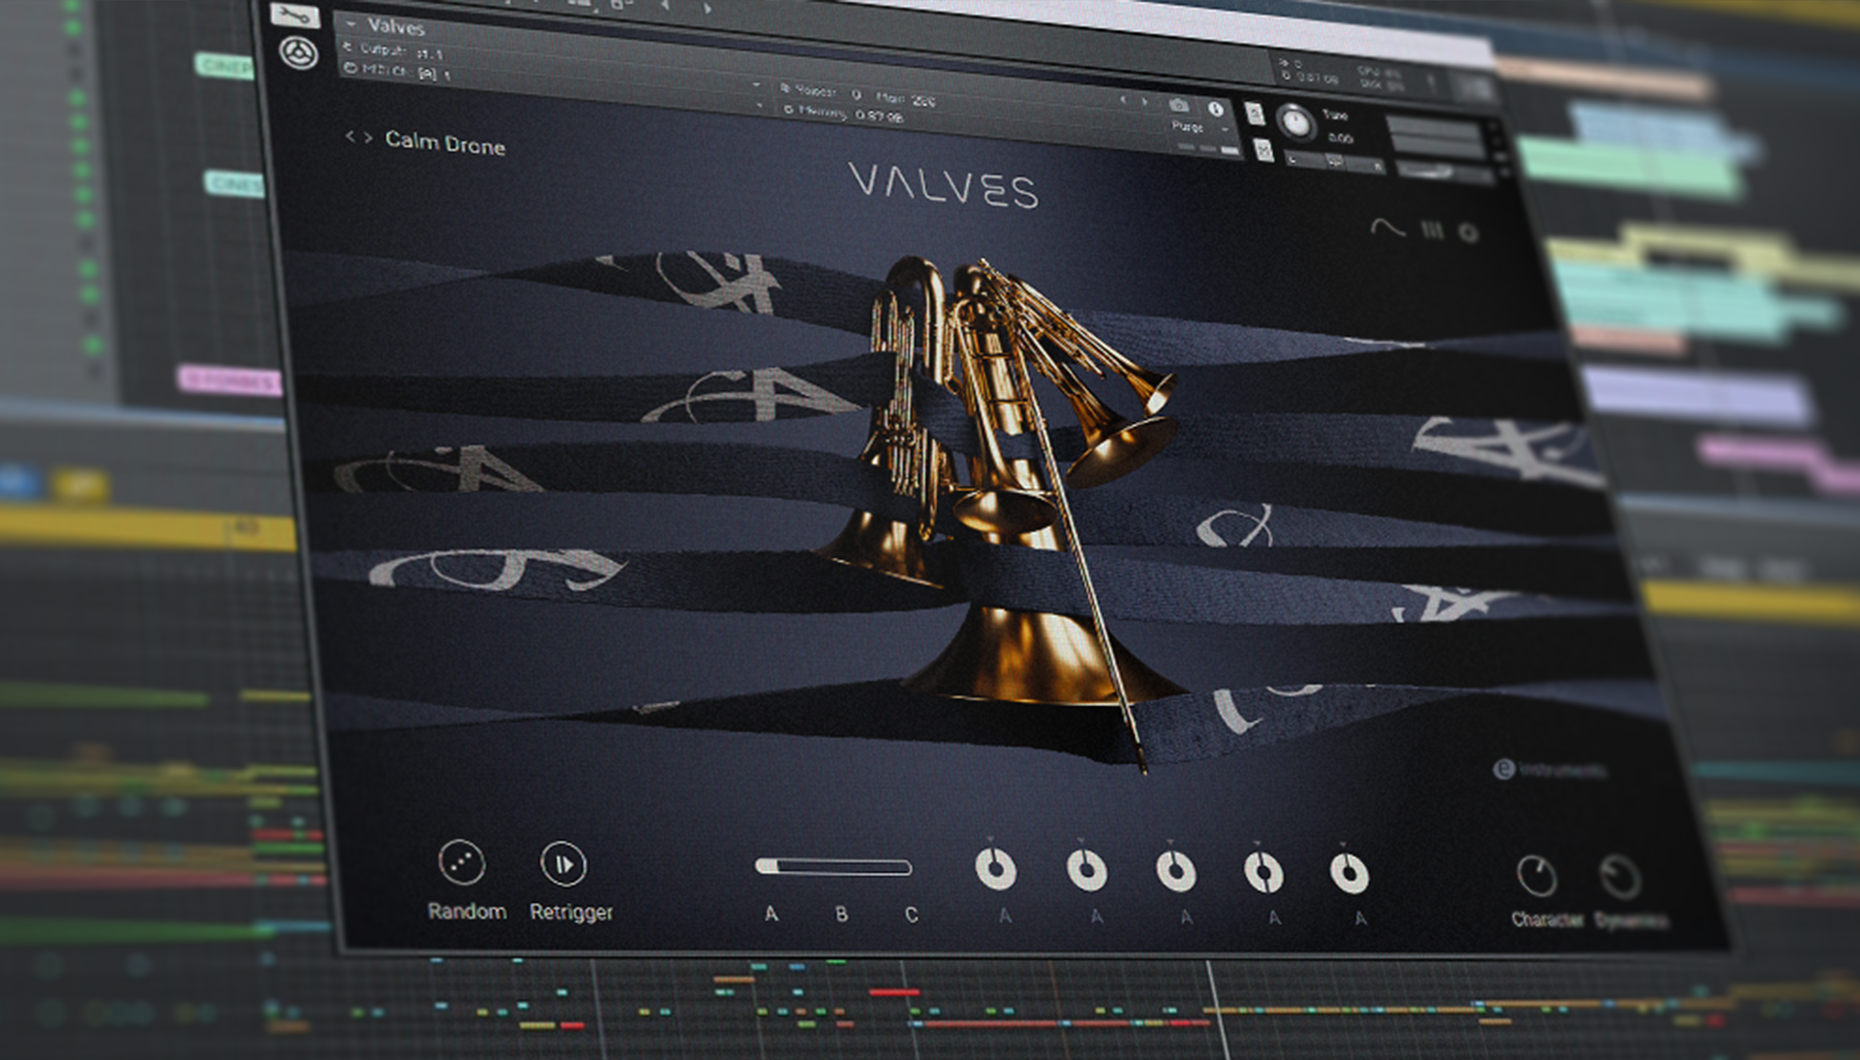
Task: Click the third of five layer knobs
Action: pyautogui.click(x=1176, y=871)
